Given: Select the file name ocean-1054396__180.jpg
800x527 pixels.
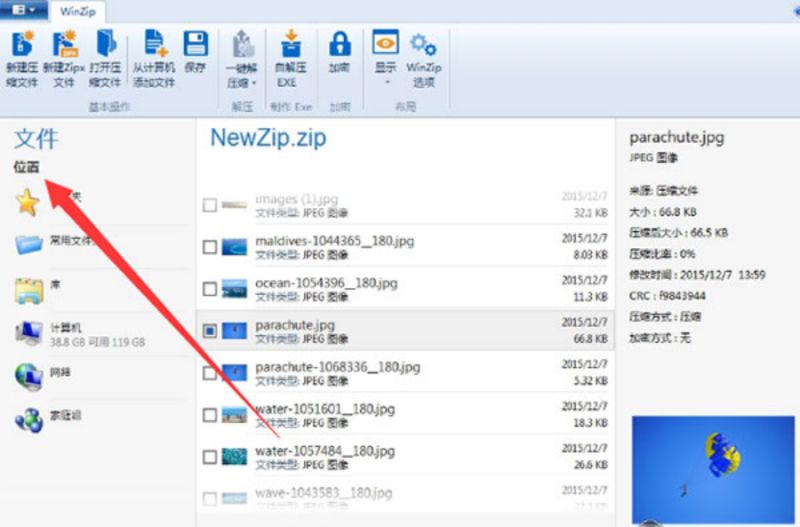Looking at the screenshot, I should click(x=326, y=283).
